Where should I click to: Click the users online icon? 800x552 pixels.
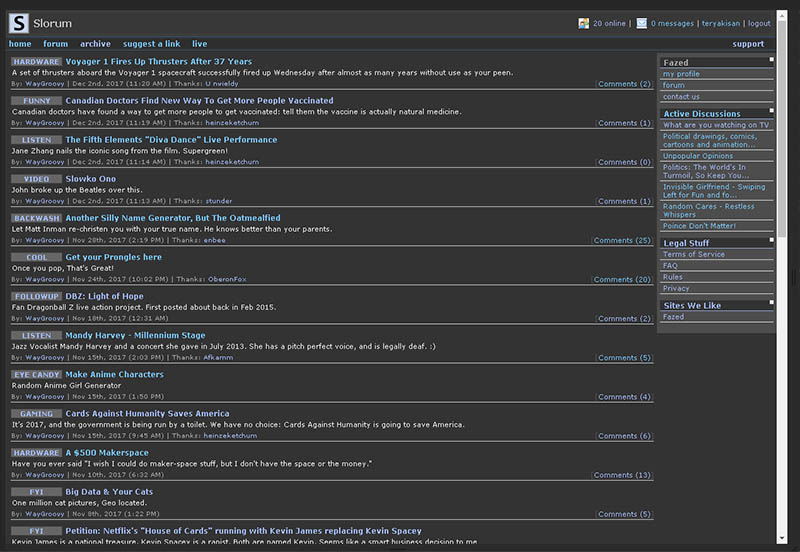coord(583,23)
